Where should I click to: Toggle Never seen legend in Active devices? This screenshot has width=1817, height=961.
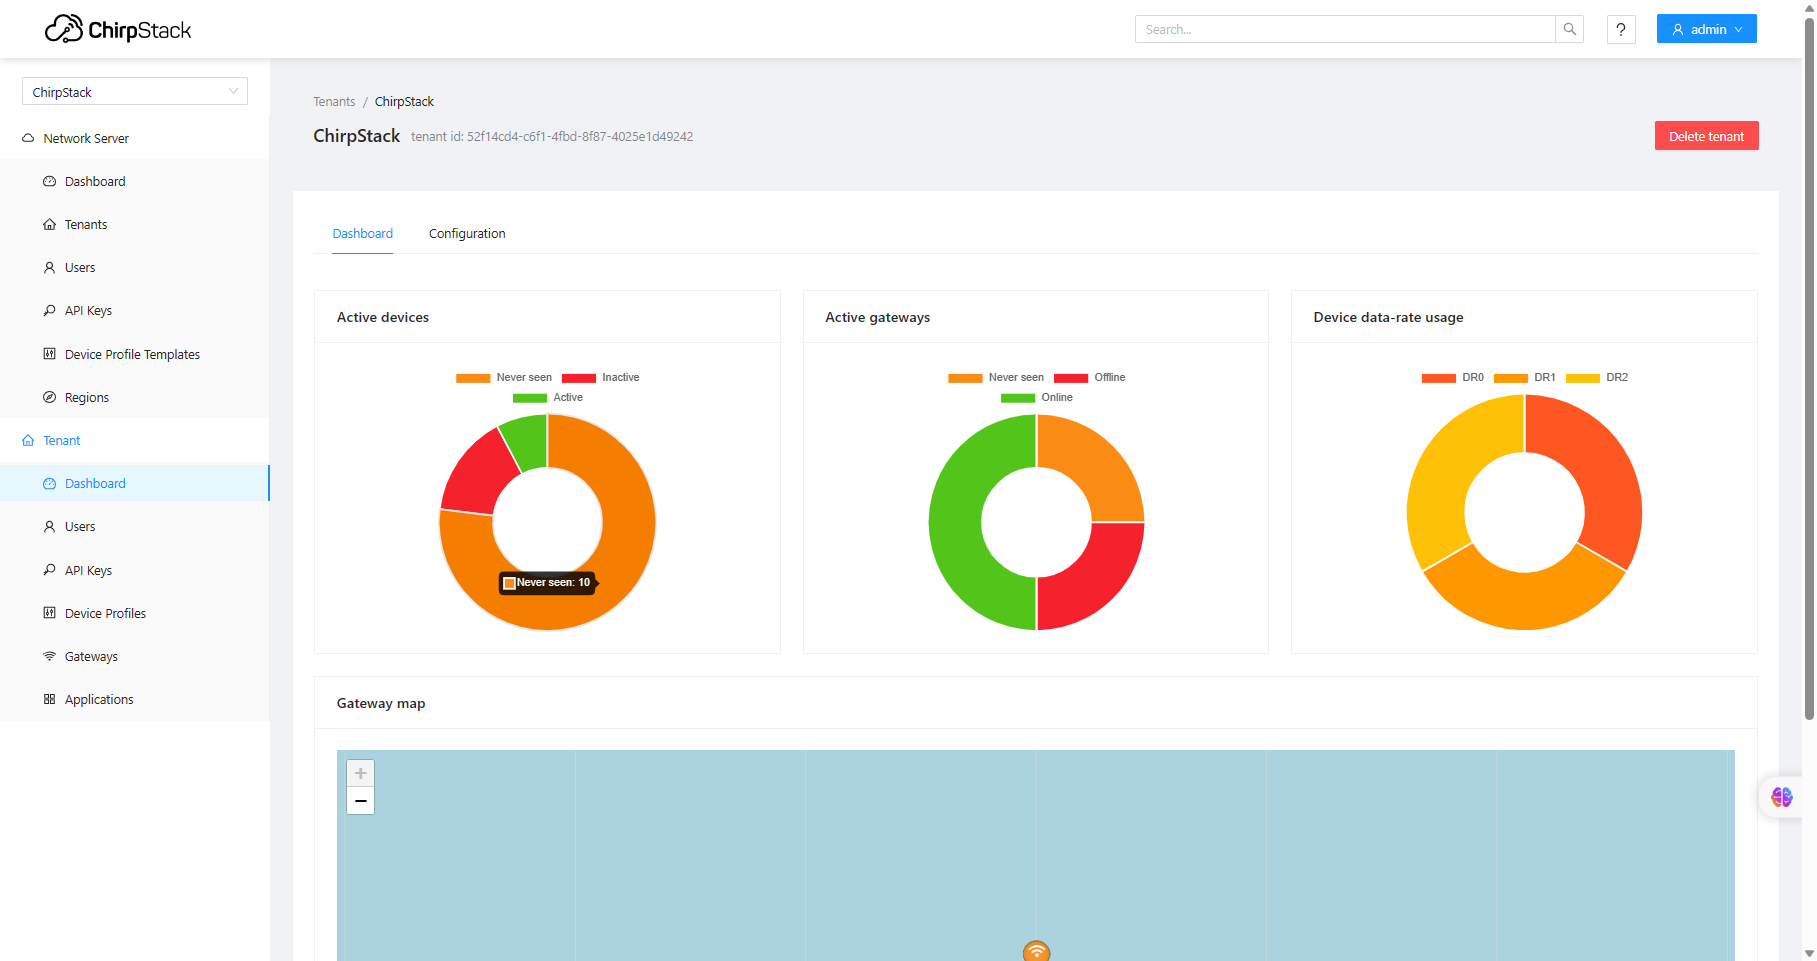coord(504,378)
